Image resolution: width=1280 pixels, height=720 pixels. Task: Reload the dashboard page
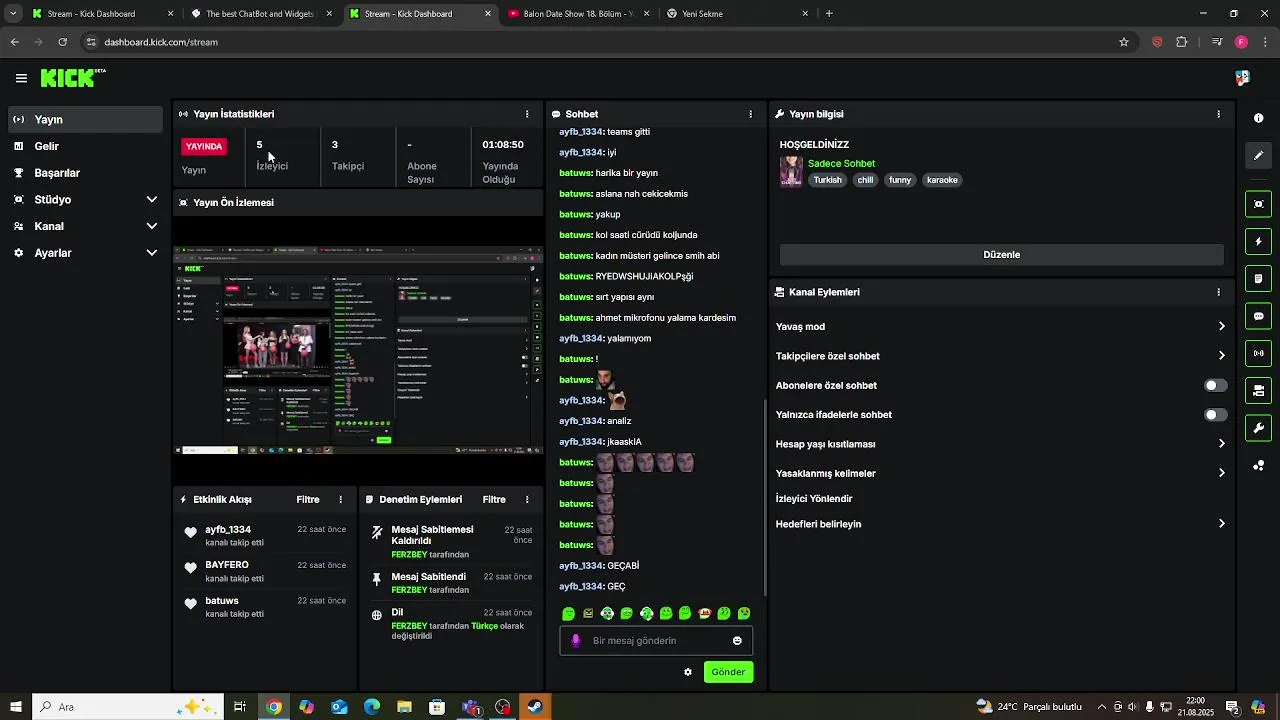pos(62,42)
